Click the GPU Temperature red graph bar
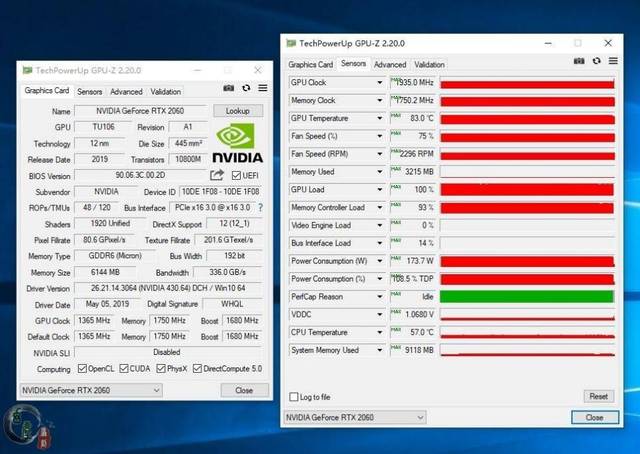Viewport: 640px width, 454px height. coord(527,119)
